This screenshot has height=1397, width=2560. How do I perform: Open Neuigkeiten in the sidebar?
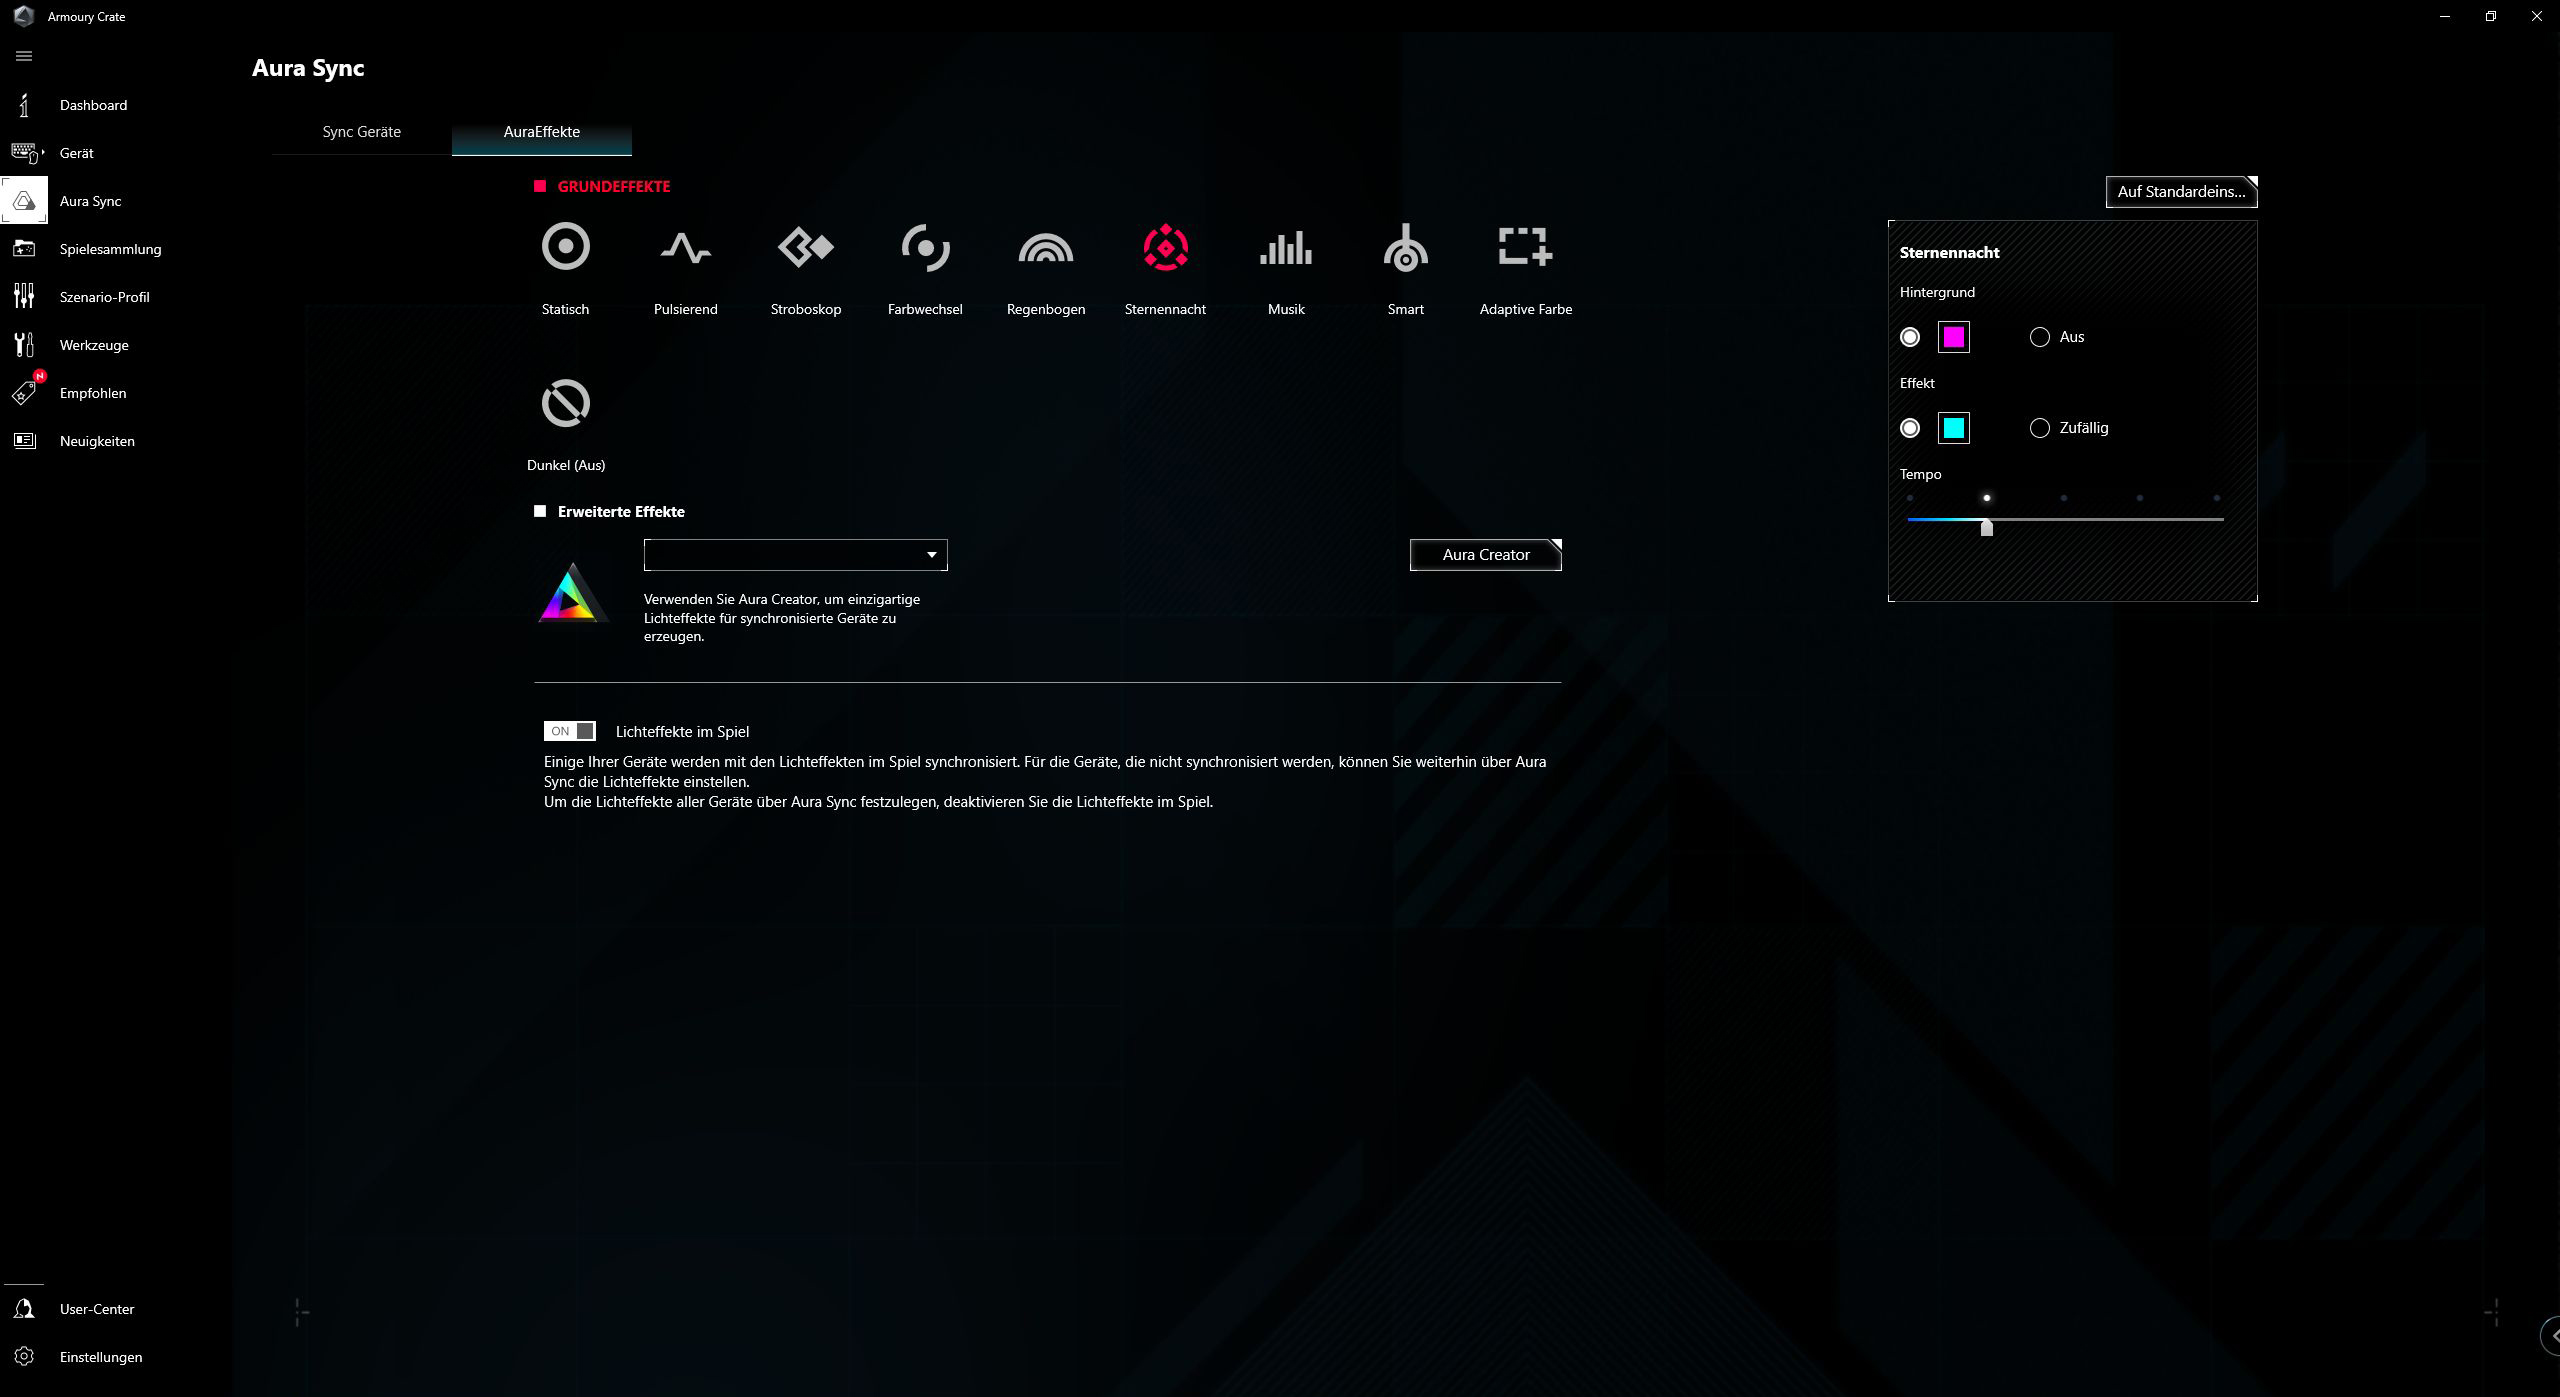97,441
